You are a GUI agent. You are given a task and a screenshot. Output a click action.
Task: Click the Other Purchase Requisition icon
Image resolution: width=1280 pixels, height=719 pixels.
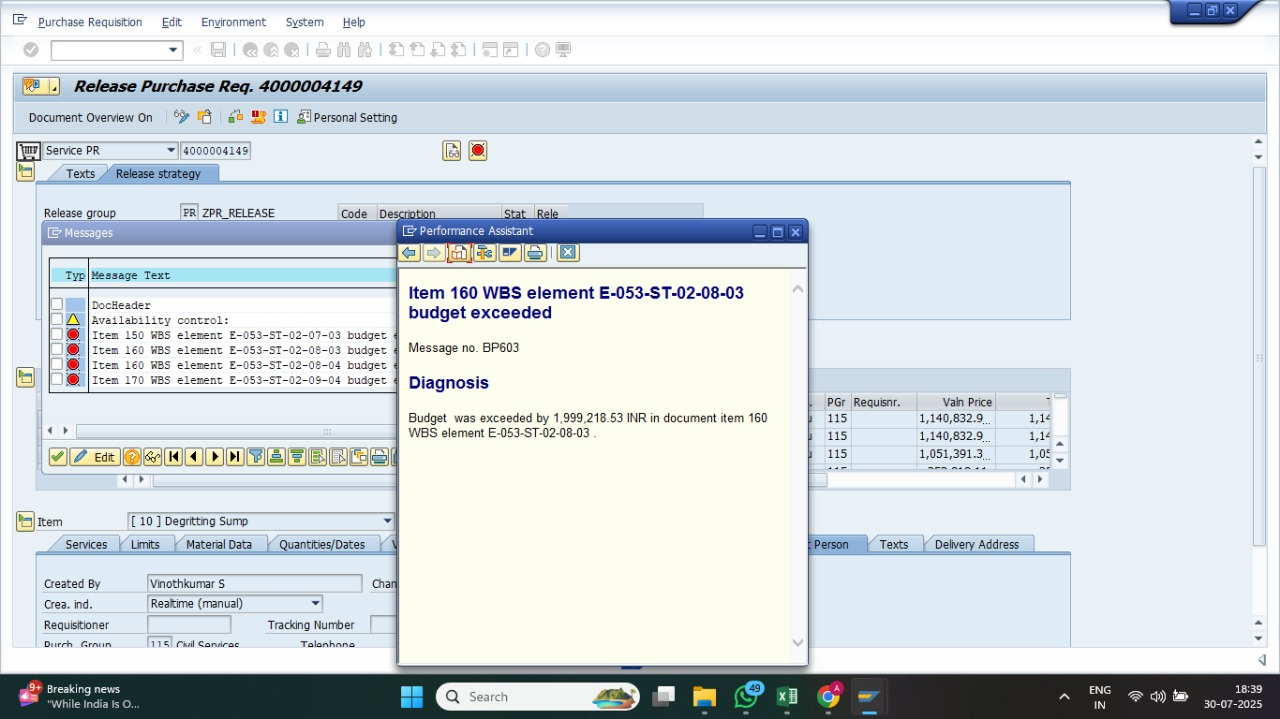point(205,117)
